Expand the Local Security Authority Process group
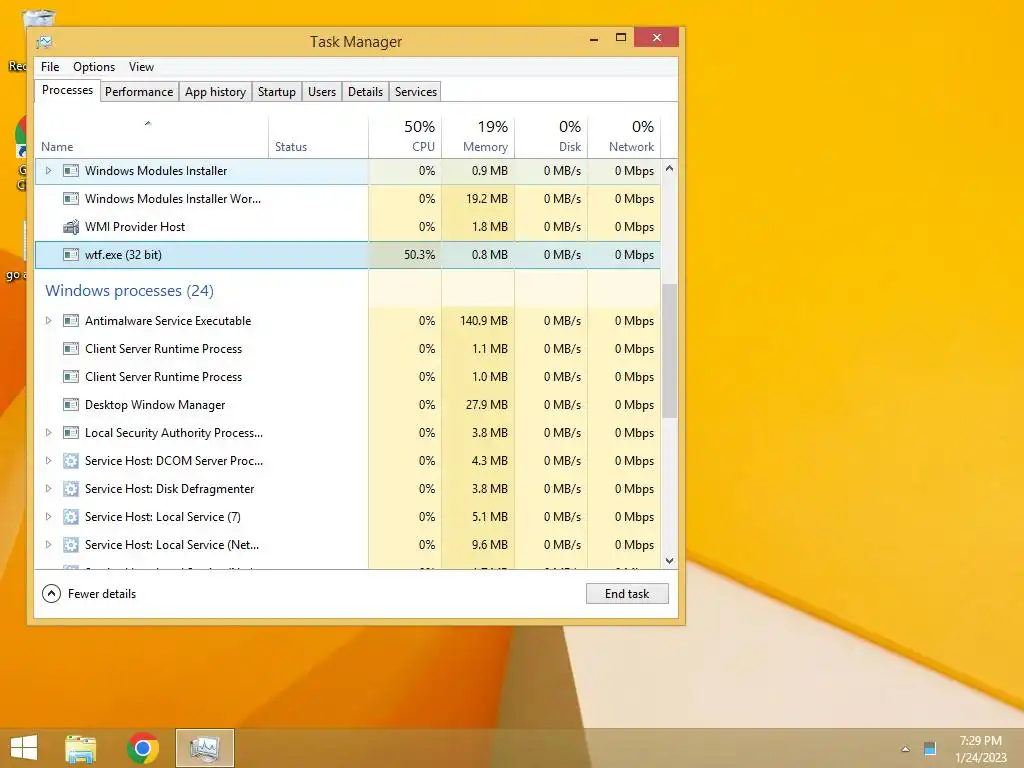 (48, 433)
